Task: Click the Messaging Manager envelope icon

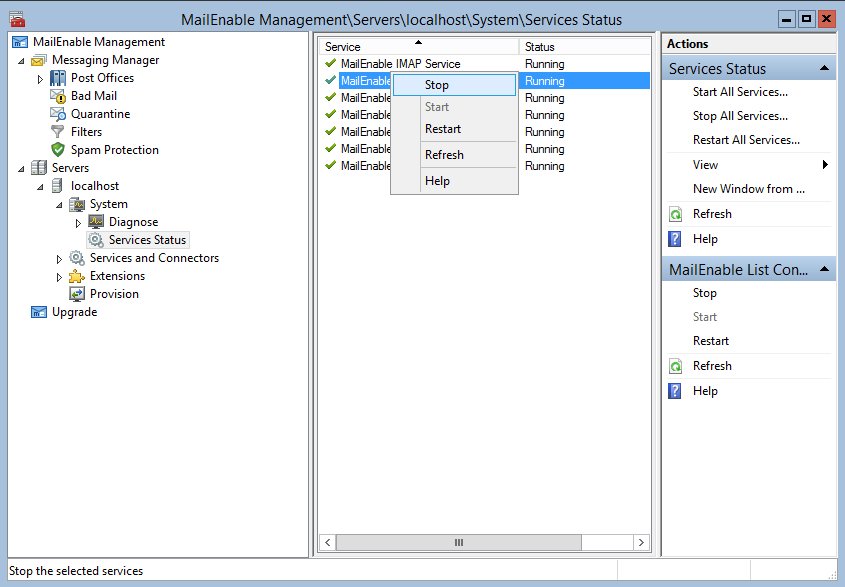Action: (x=39, y=60)
